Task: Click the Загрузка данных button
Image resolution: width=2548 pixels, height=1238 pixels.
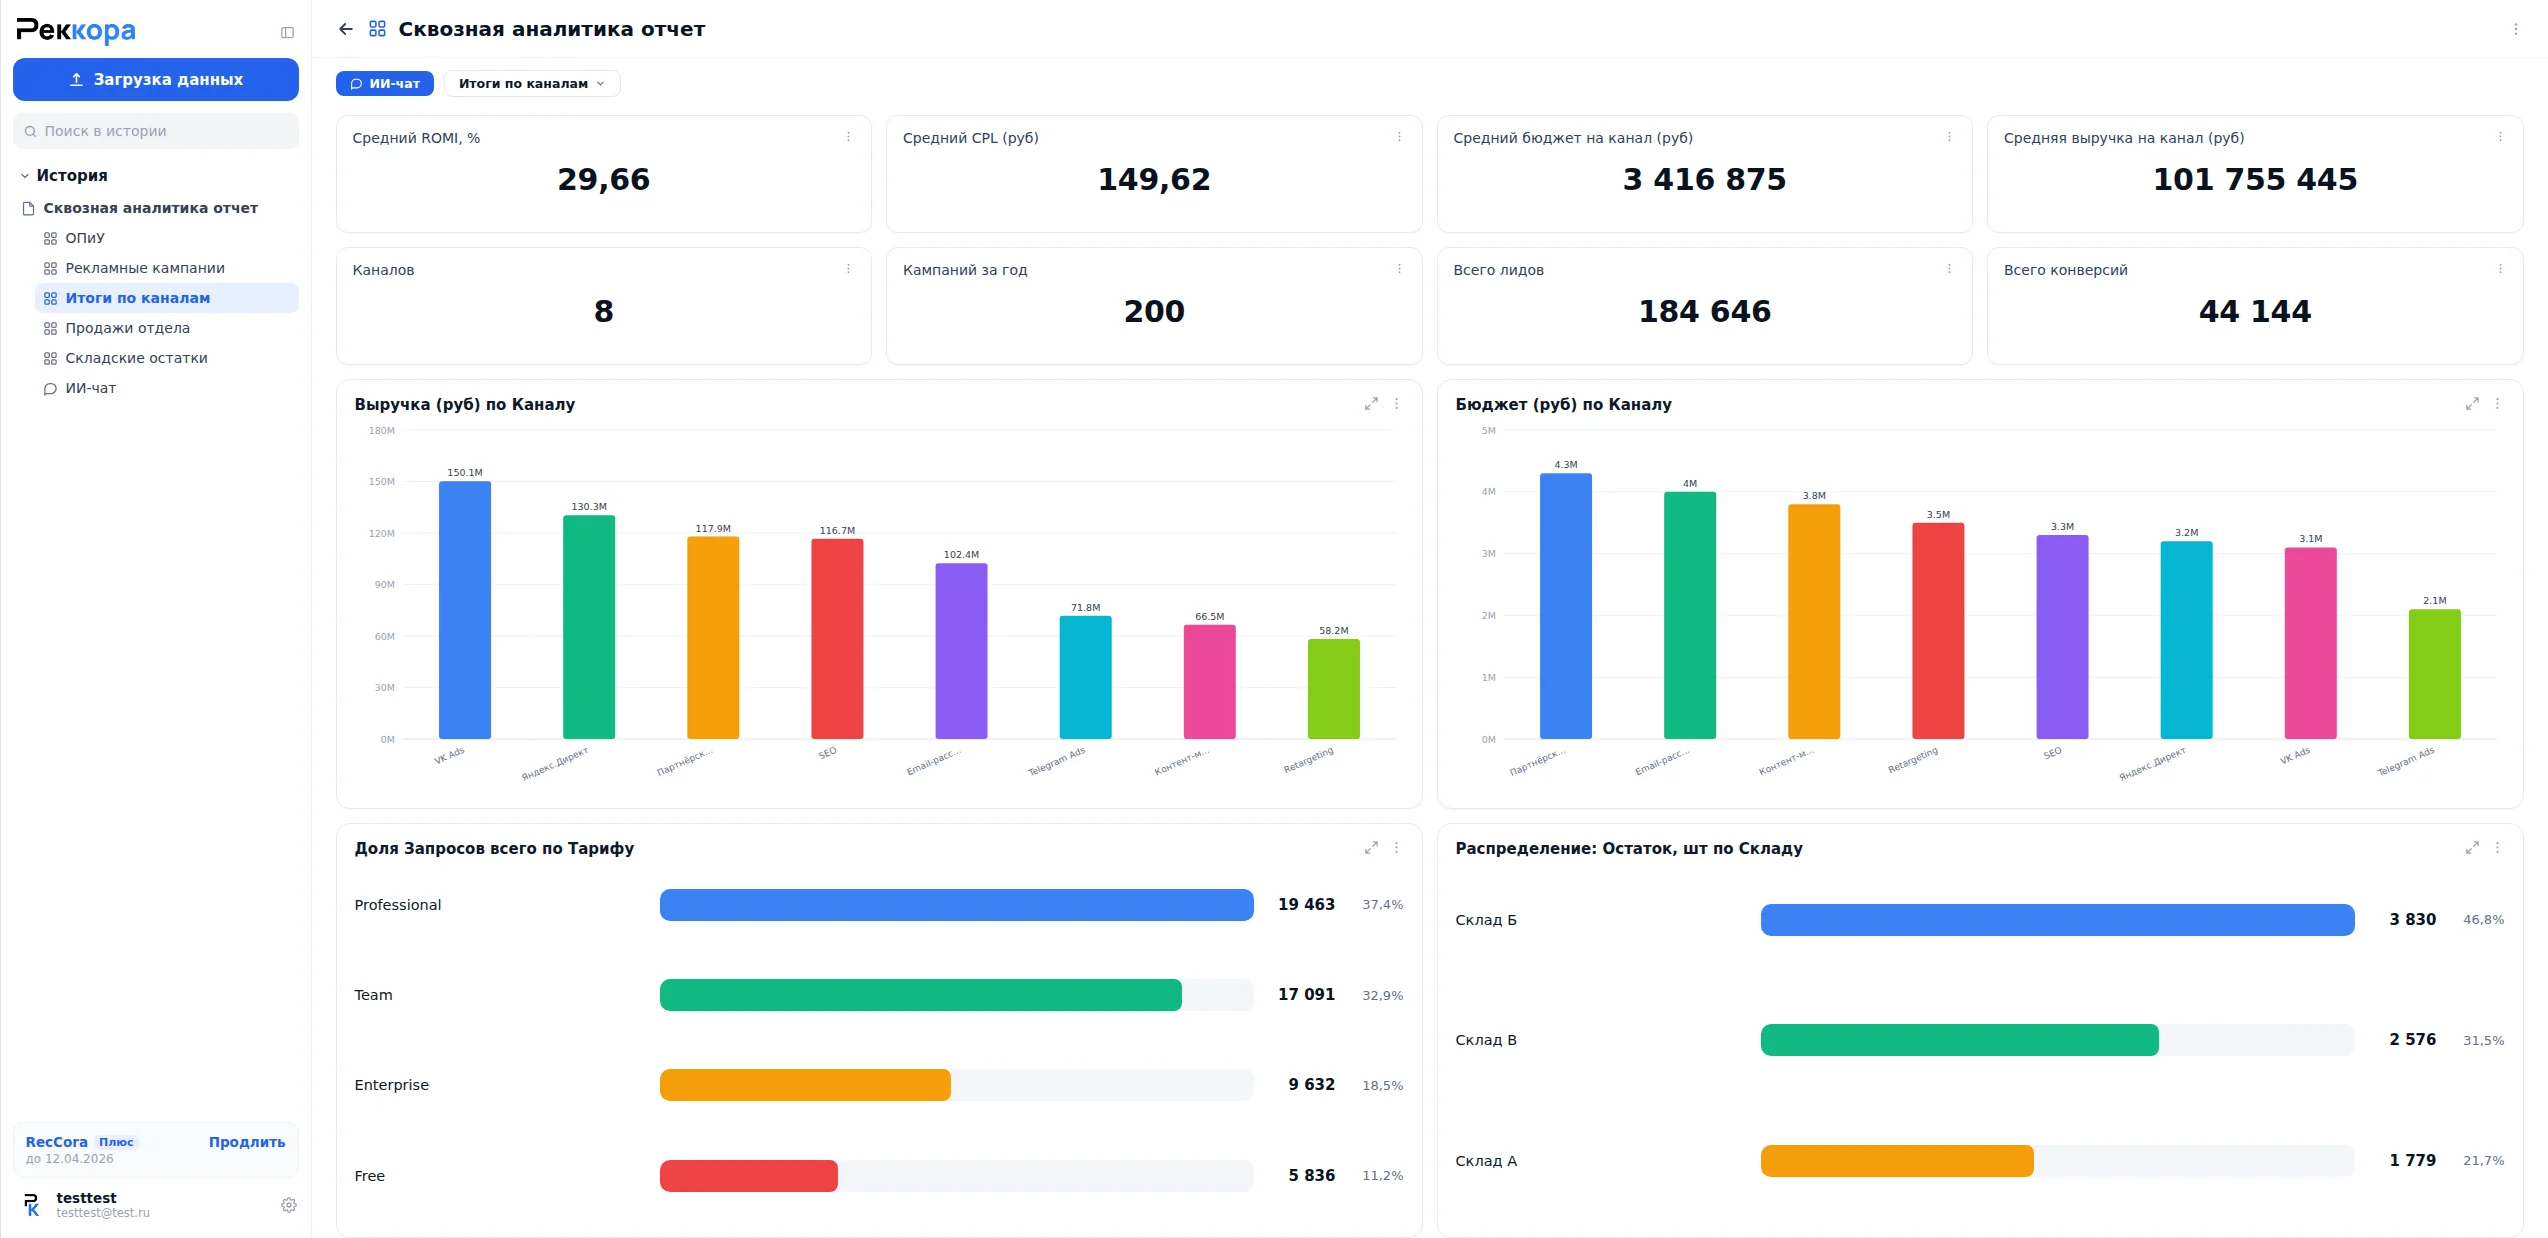Action: 156,79
